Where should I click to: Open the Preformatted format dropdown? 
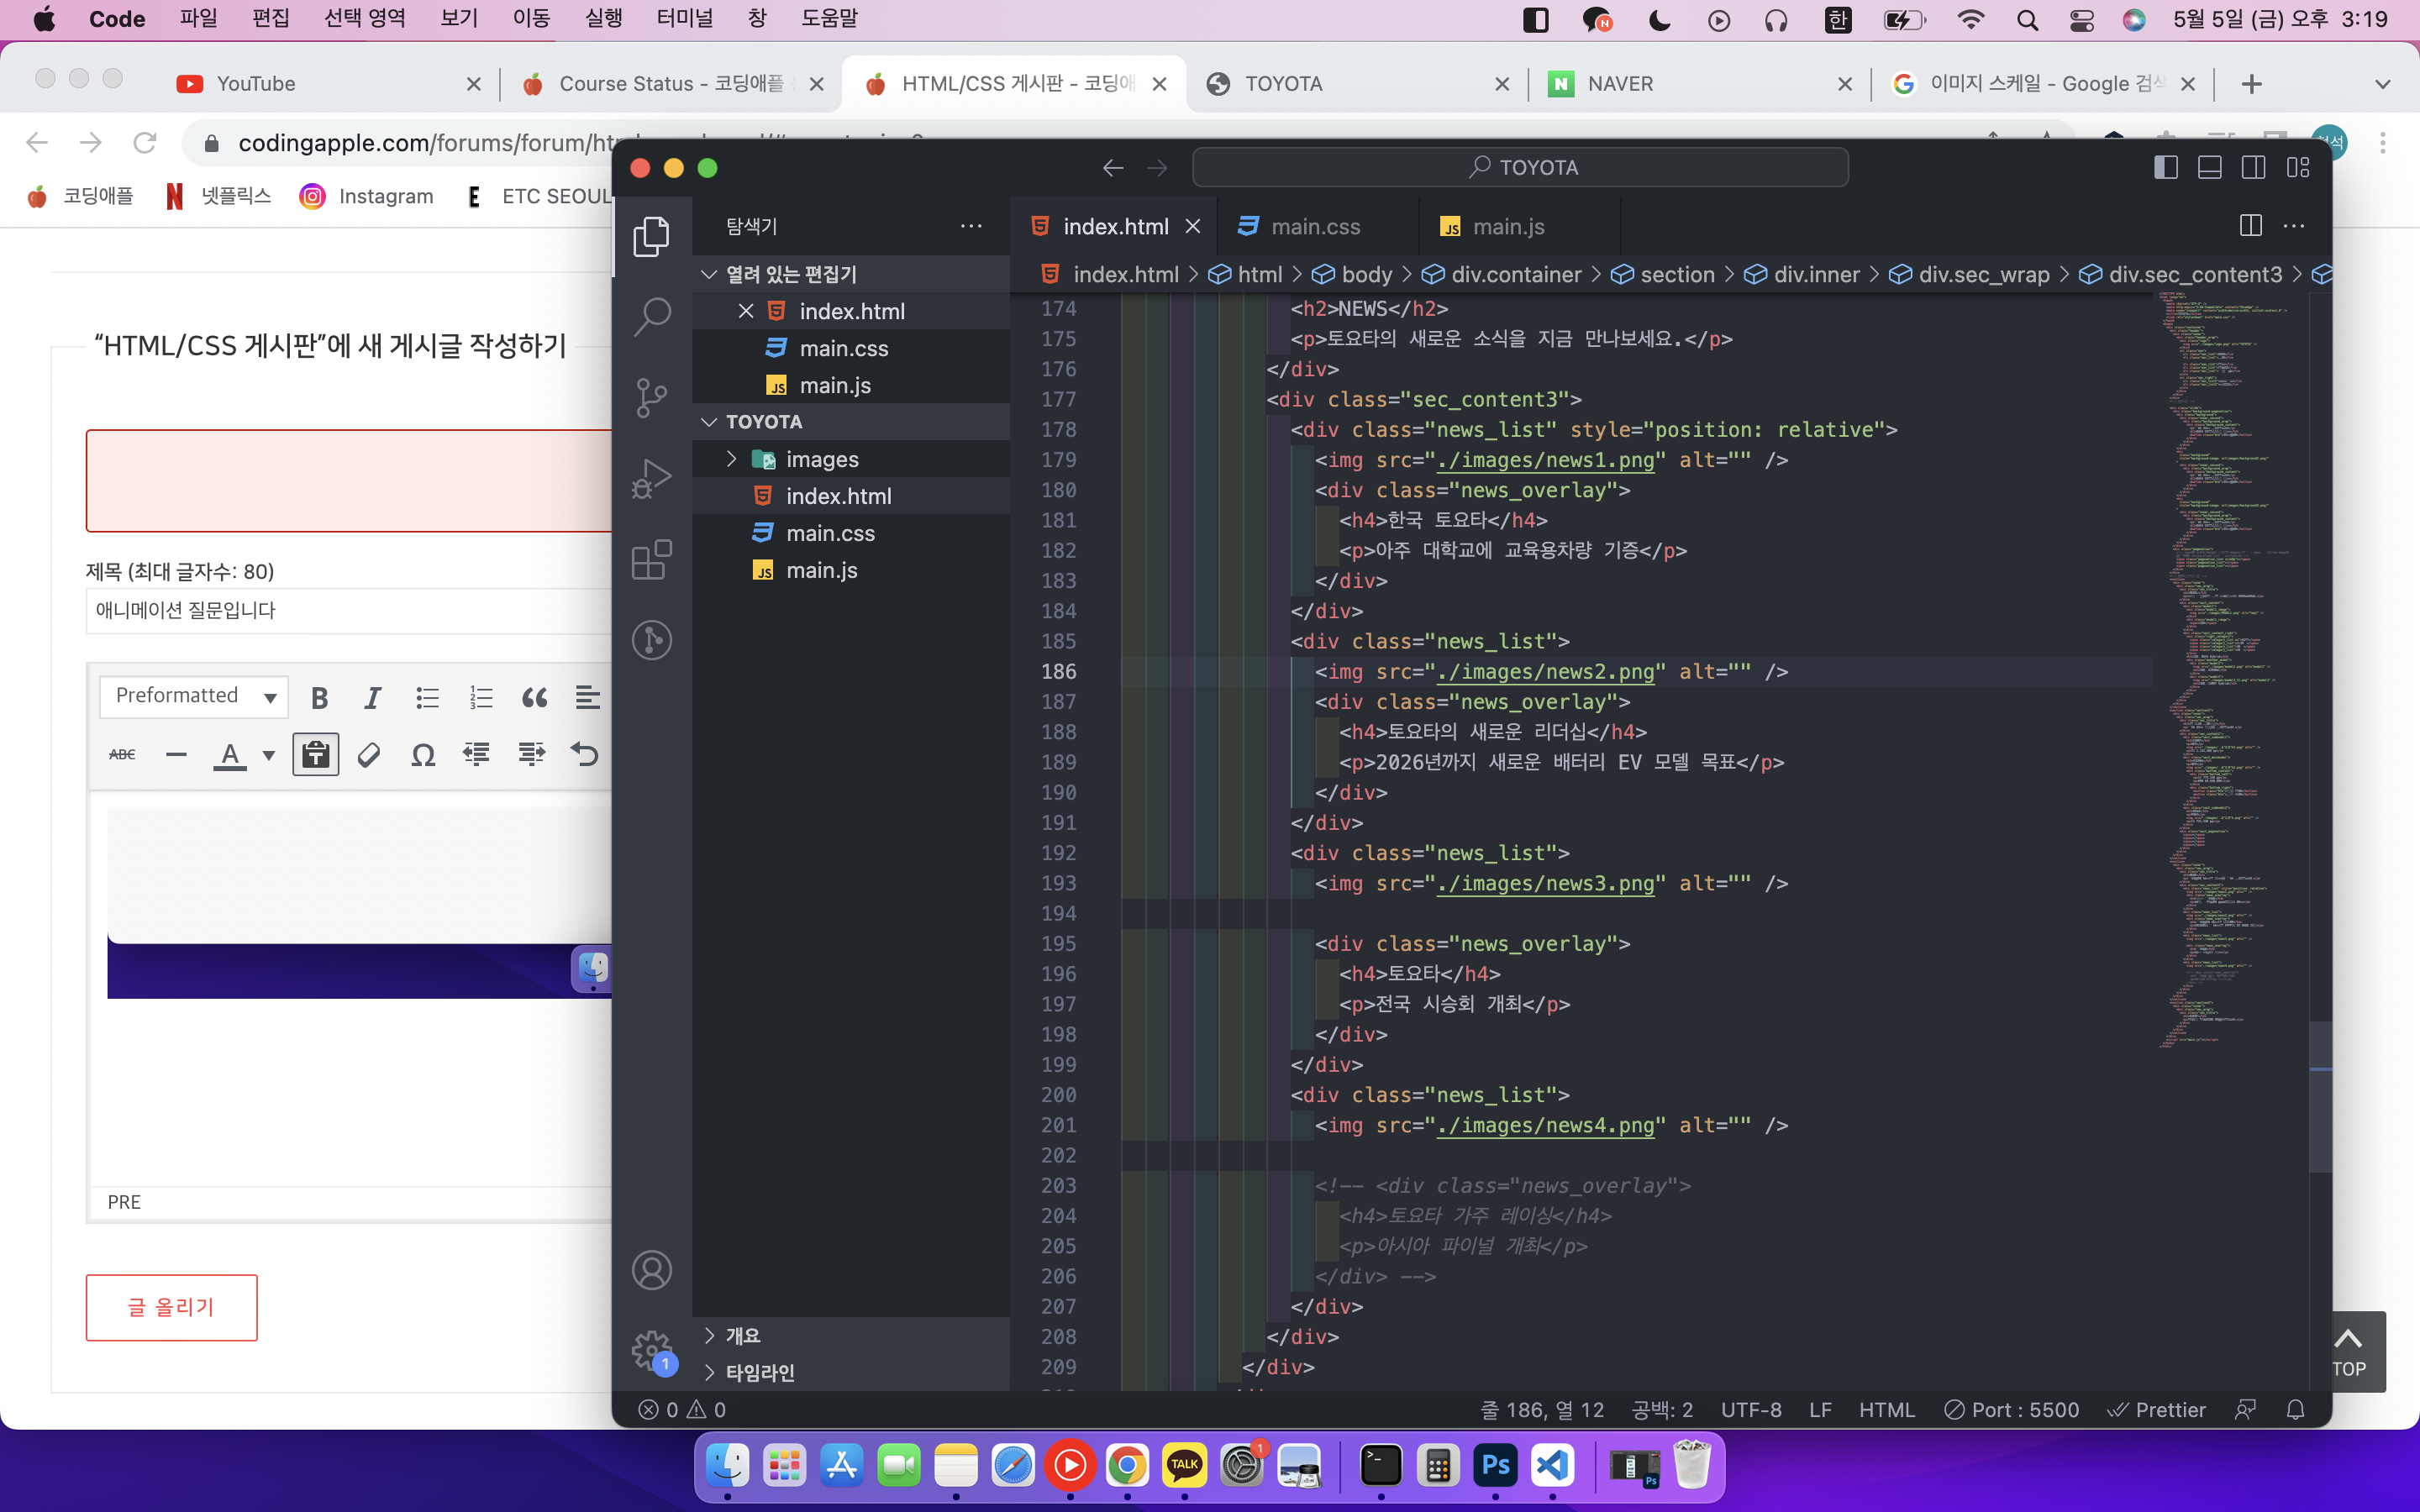(194, 696)
